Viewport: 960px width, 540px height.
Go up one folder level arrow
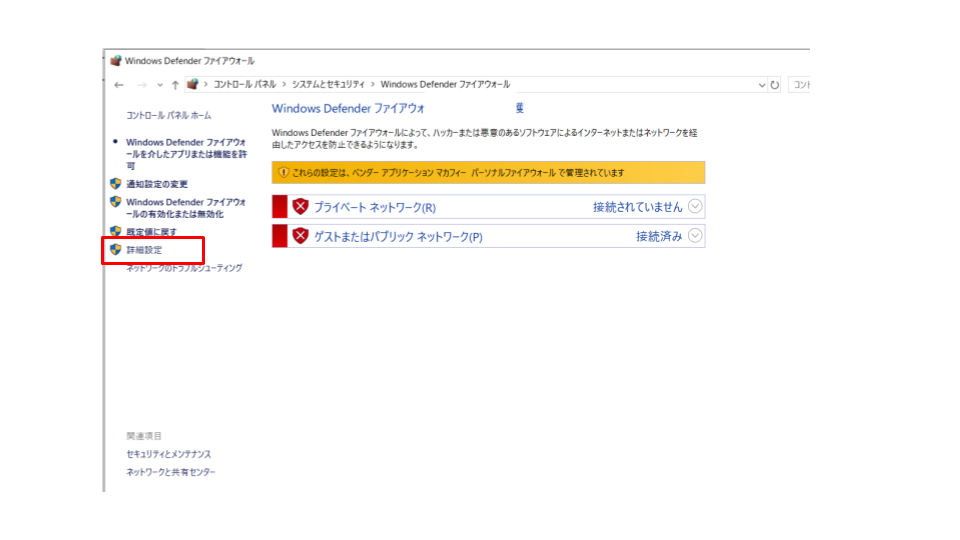pos(175,85)
